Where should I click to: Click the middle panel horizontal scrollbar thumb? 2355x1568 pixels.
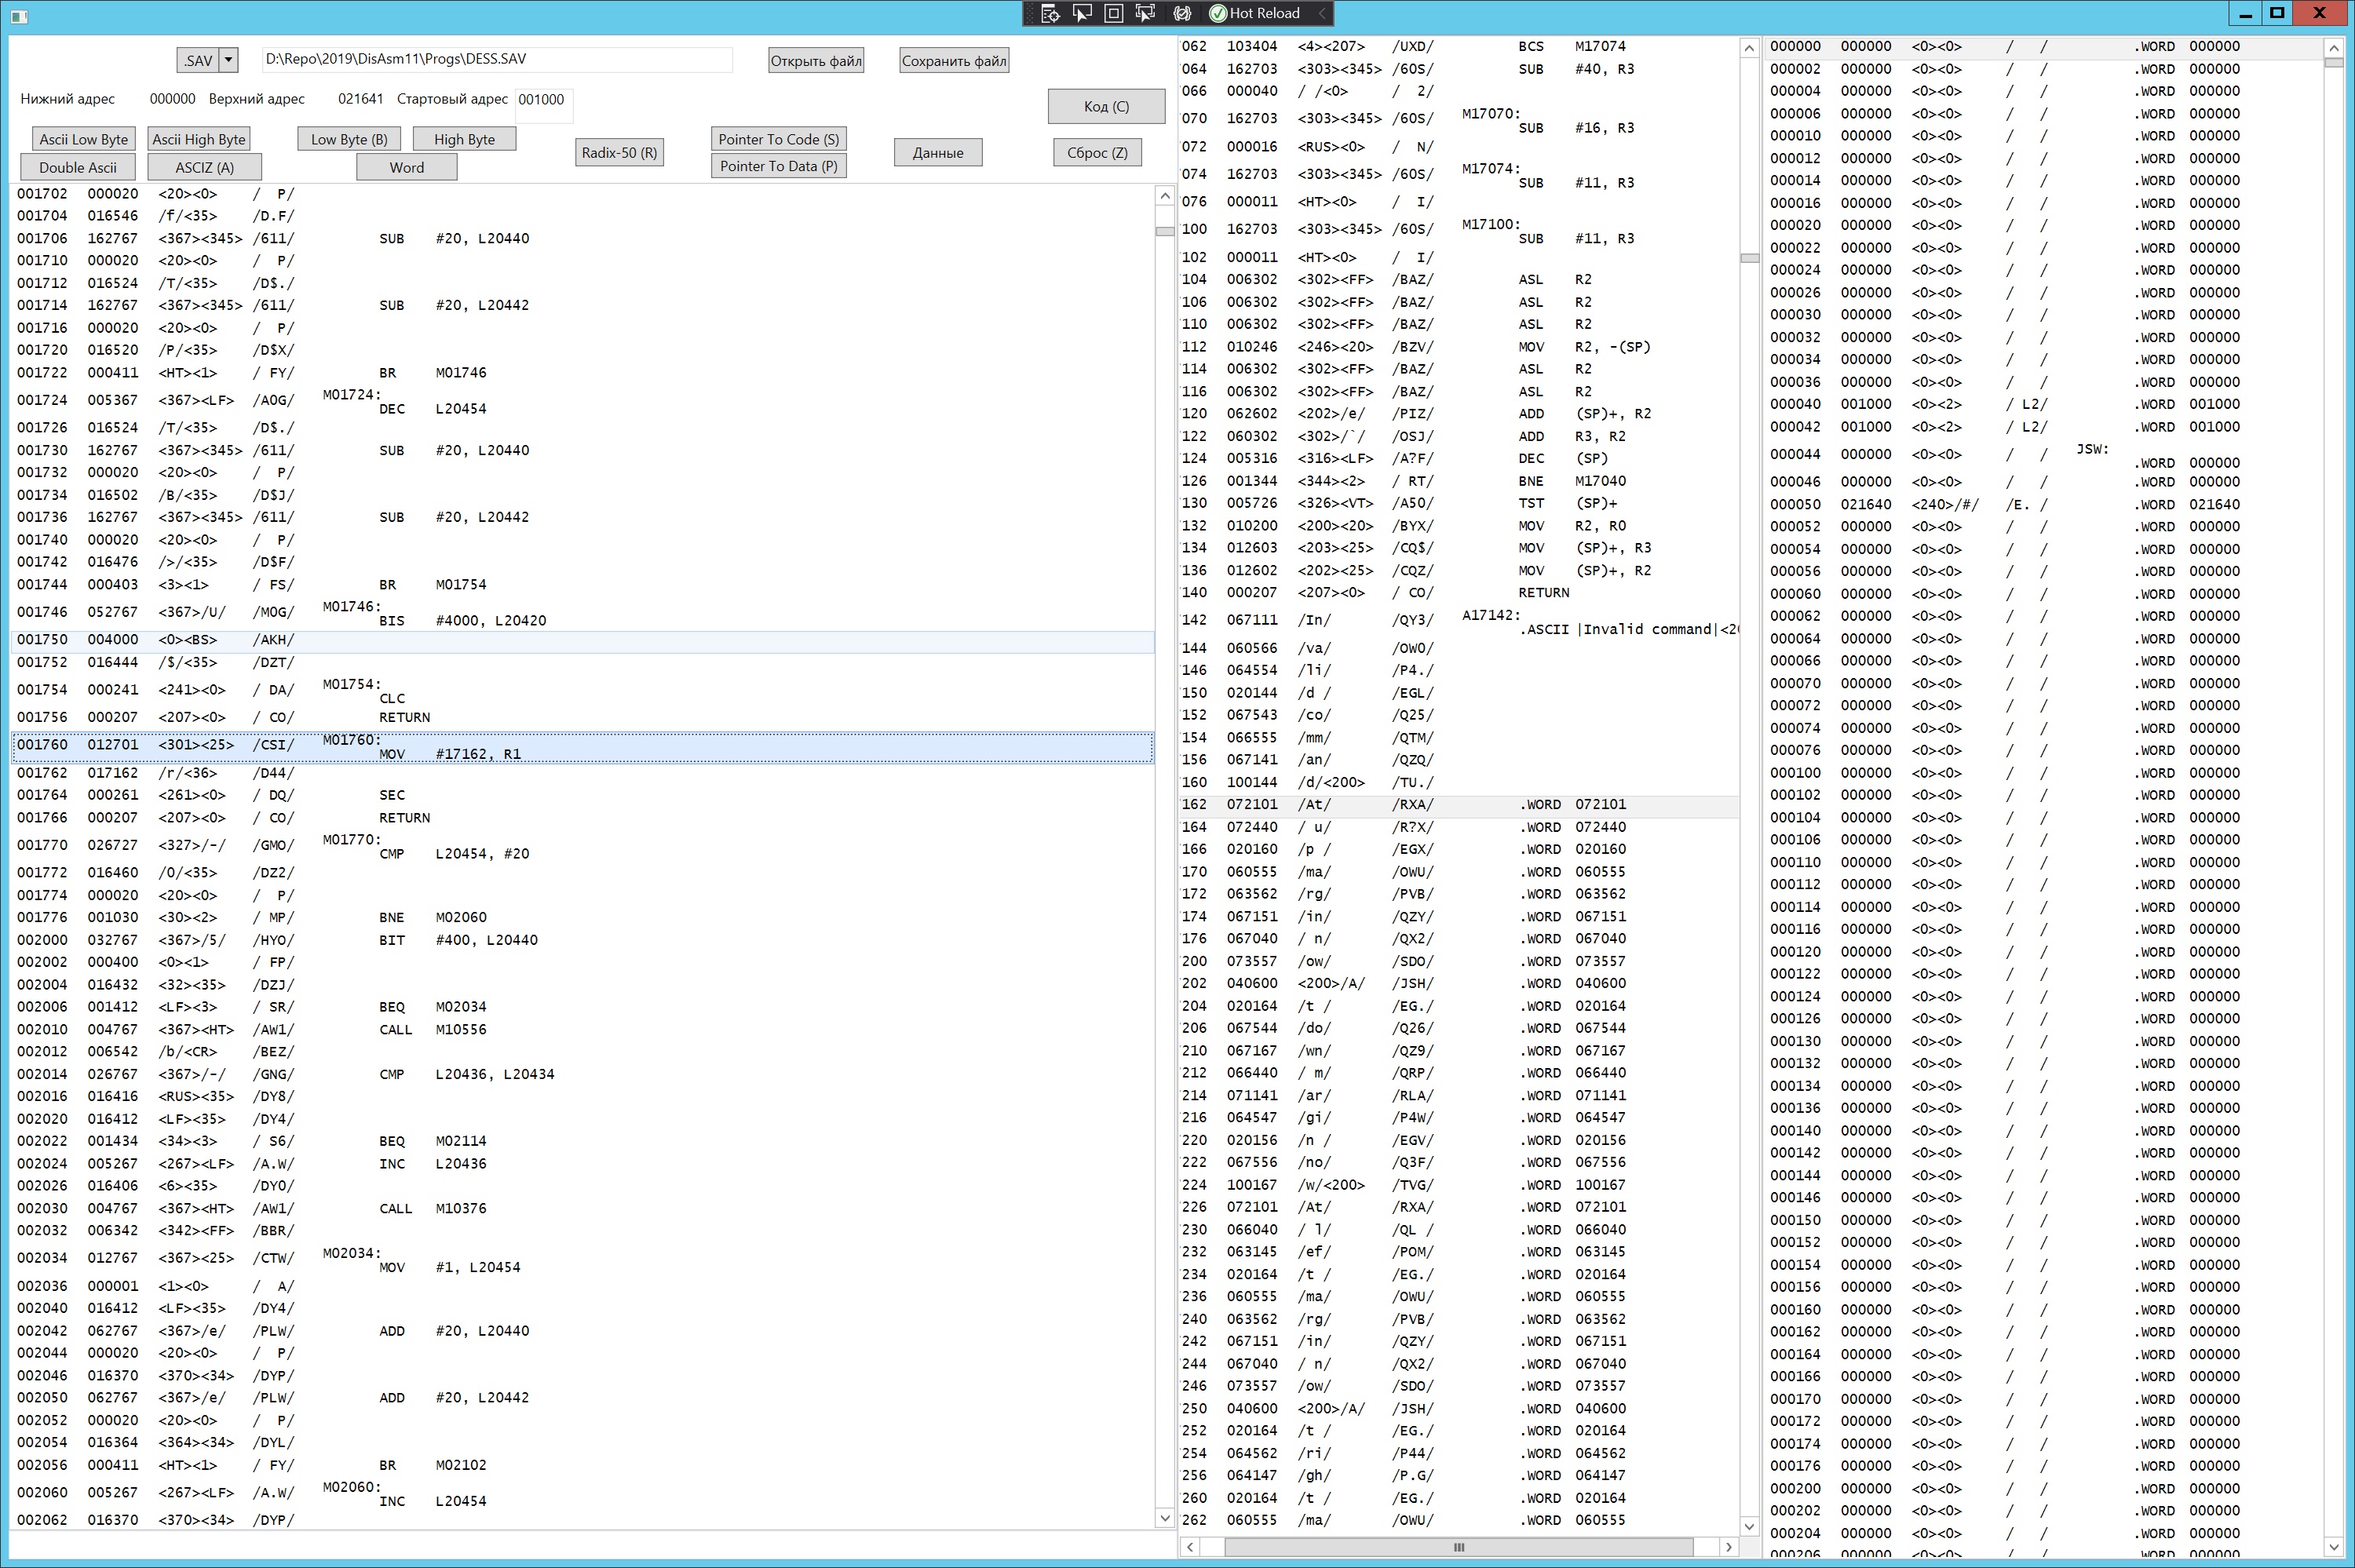1458,1547
